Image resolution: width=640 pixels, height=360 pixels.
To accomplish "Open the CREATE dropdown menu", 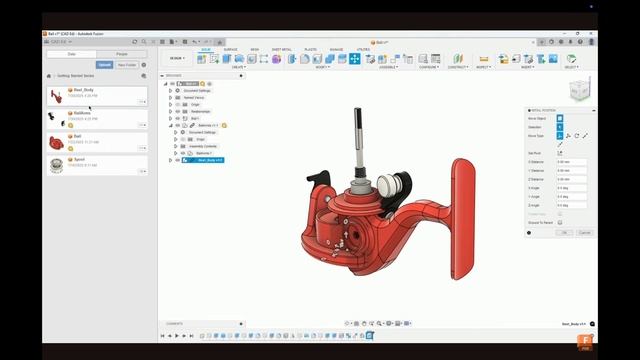I will point(239,67).
